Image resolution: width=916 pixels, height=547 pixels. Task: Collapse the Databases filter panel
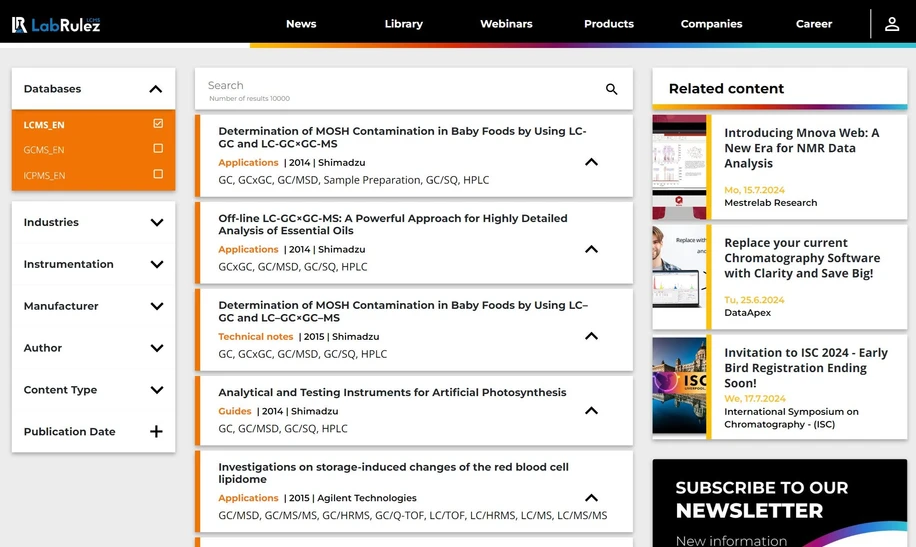(x=155, y=89)
